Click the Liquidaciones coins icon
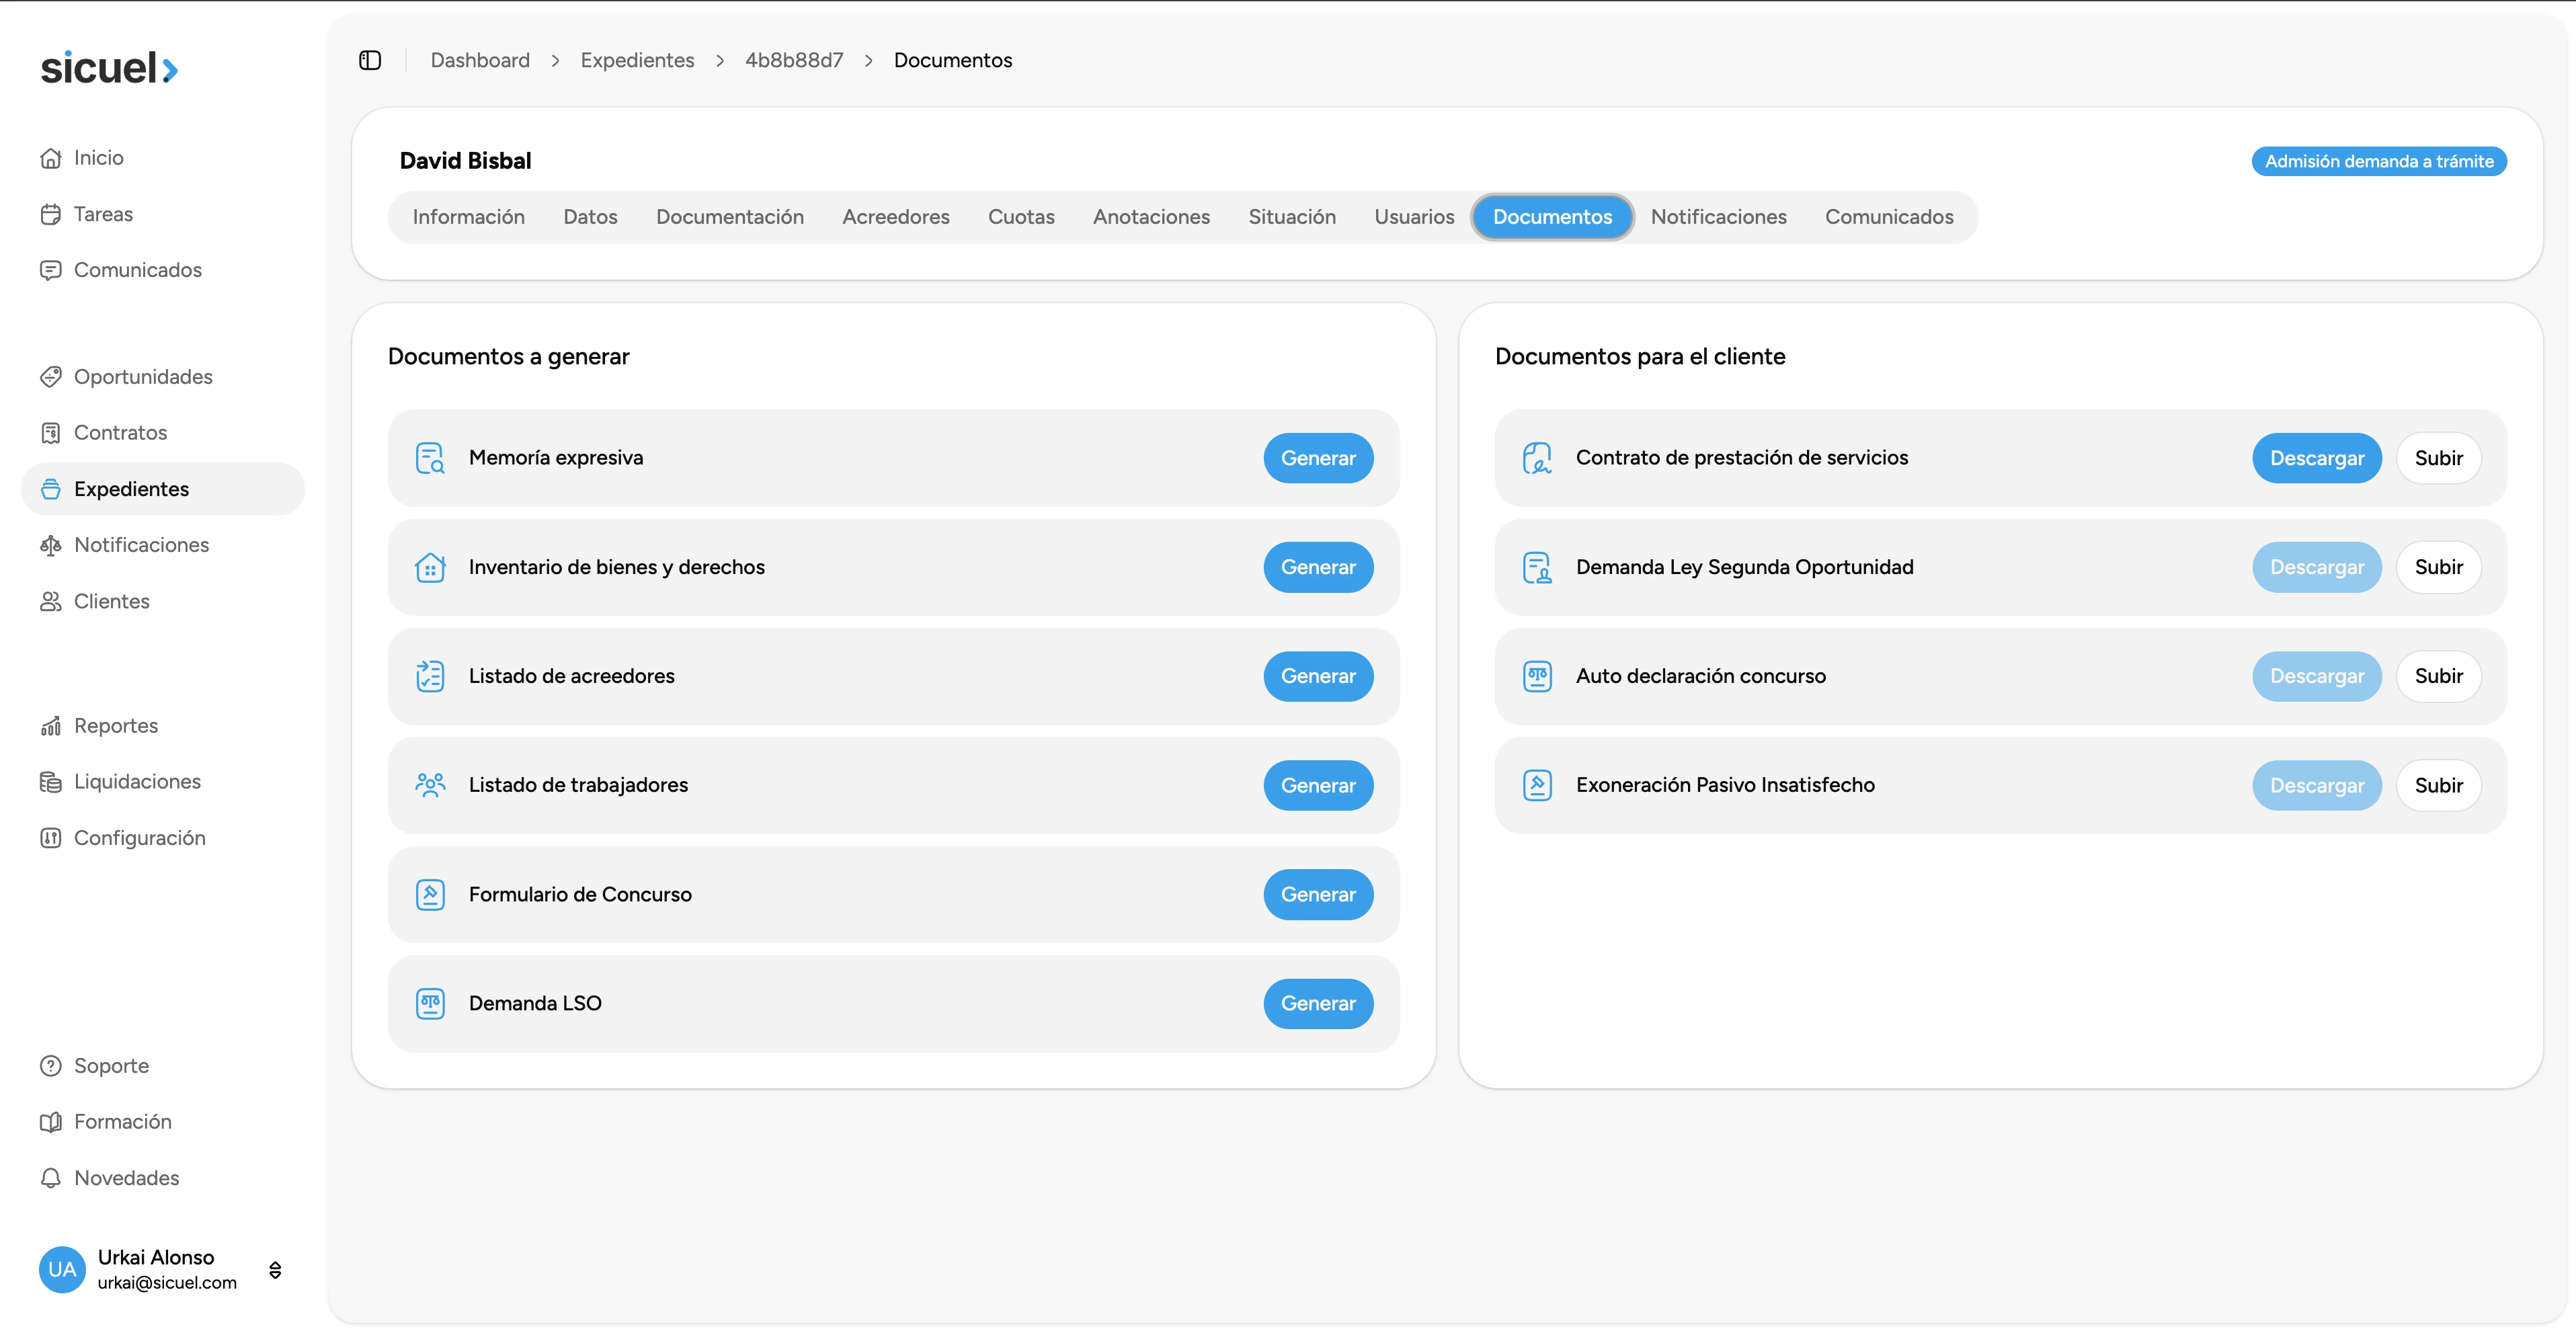Image resolution: width=2576 pixels, height=1335 pixels. tap(51, 782)
